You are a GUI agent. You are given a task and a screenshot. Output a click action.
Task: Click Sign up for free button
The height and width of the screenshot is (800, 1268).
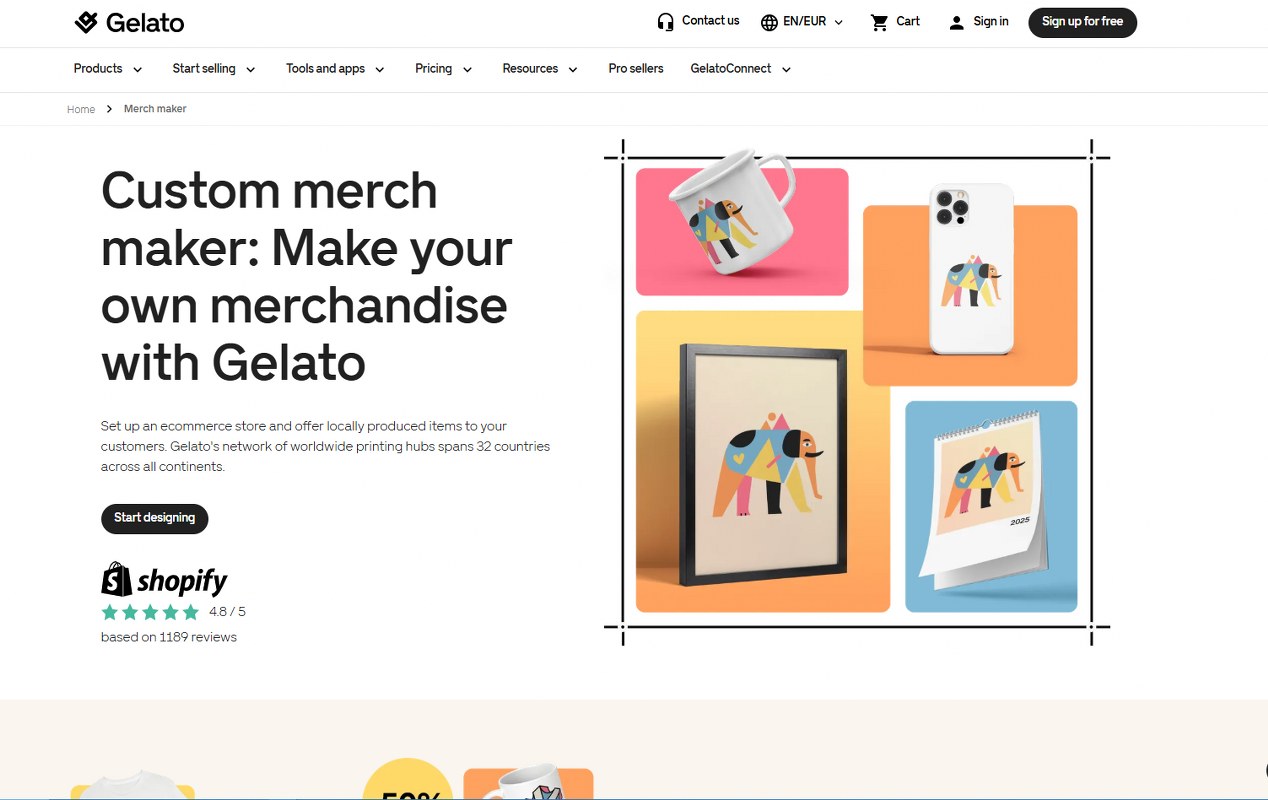(x=1082, y=22)
